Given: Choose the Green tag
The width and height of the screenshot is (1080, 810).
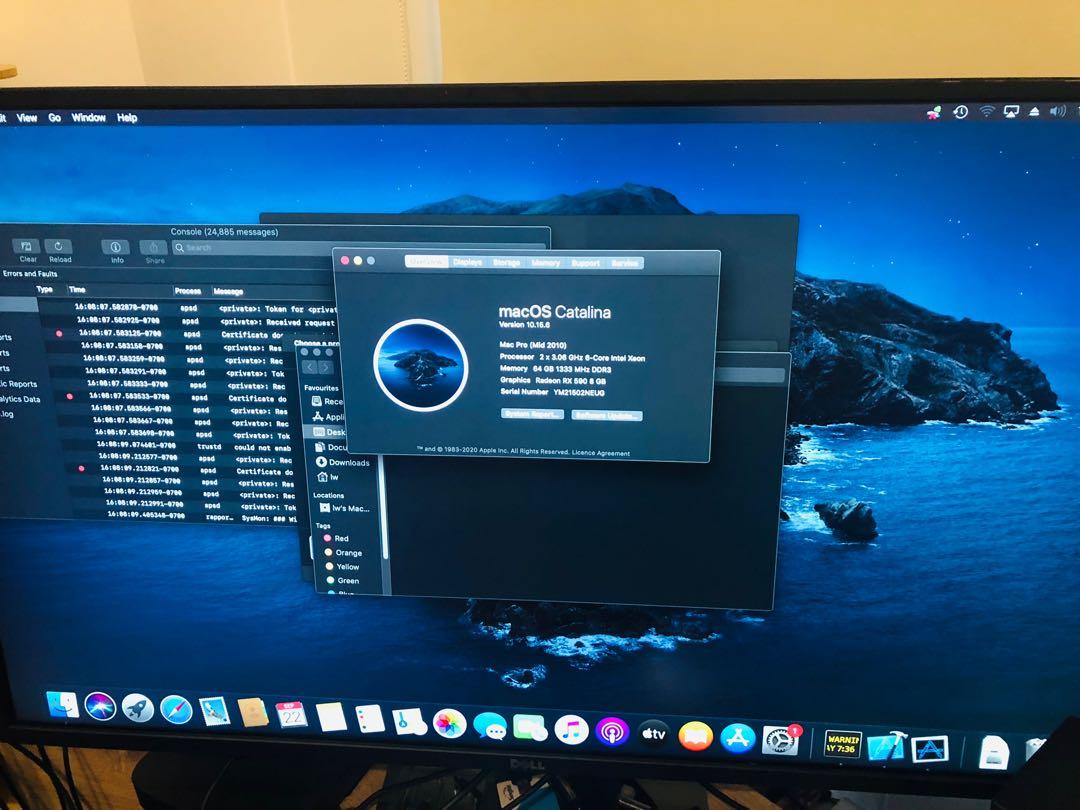Looking at the screenshot, I should [343, 581].
